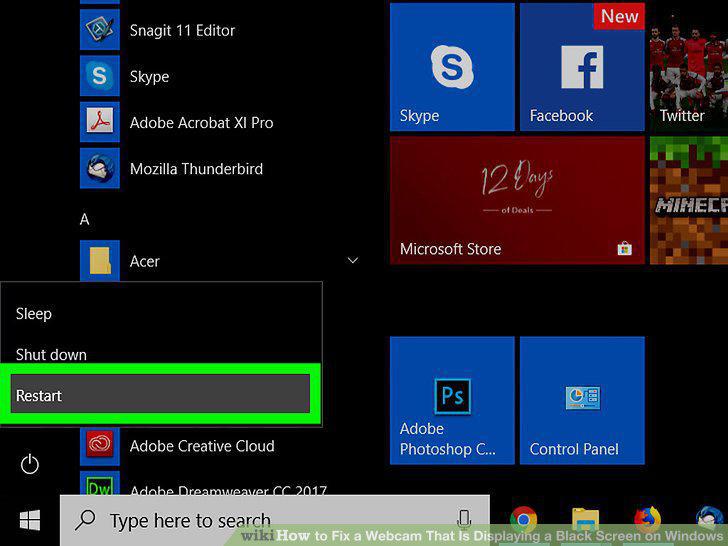
Task: Click the microphone icon in search box
Action: click(464, 520)
